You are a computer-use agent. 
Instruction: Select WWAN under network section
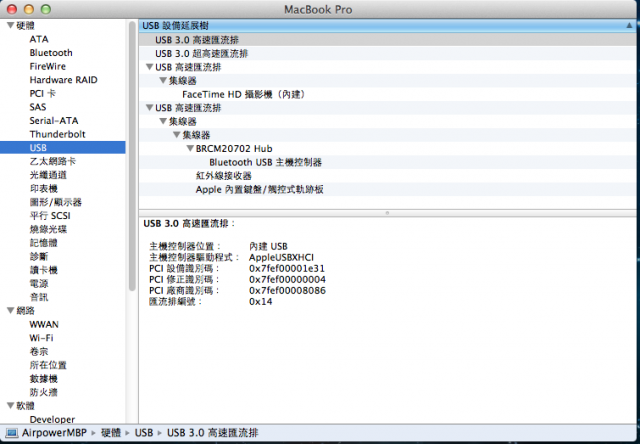pyautogui.click(x=44, y=324)
